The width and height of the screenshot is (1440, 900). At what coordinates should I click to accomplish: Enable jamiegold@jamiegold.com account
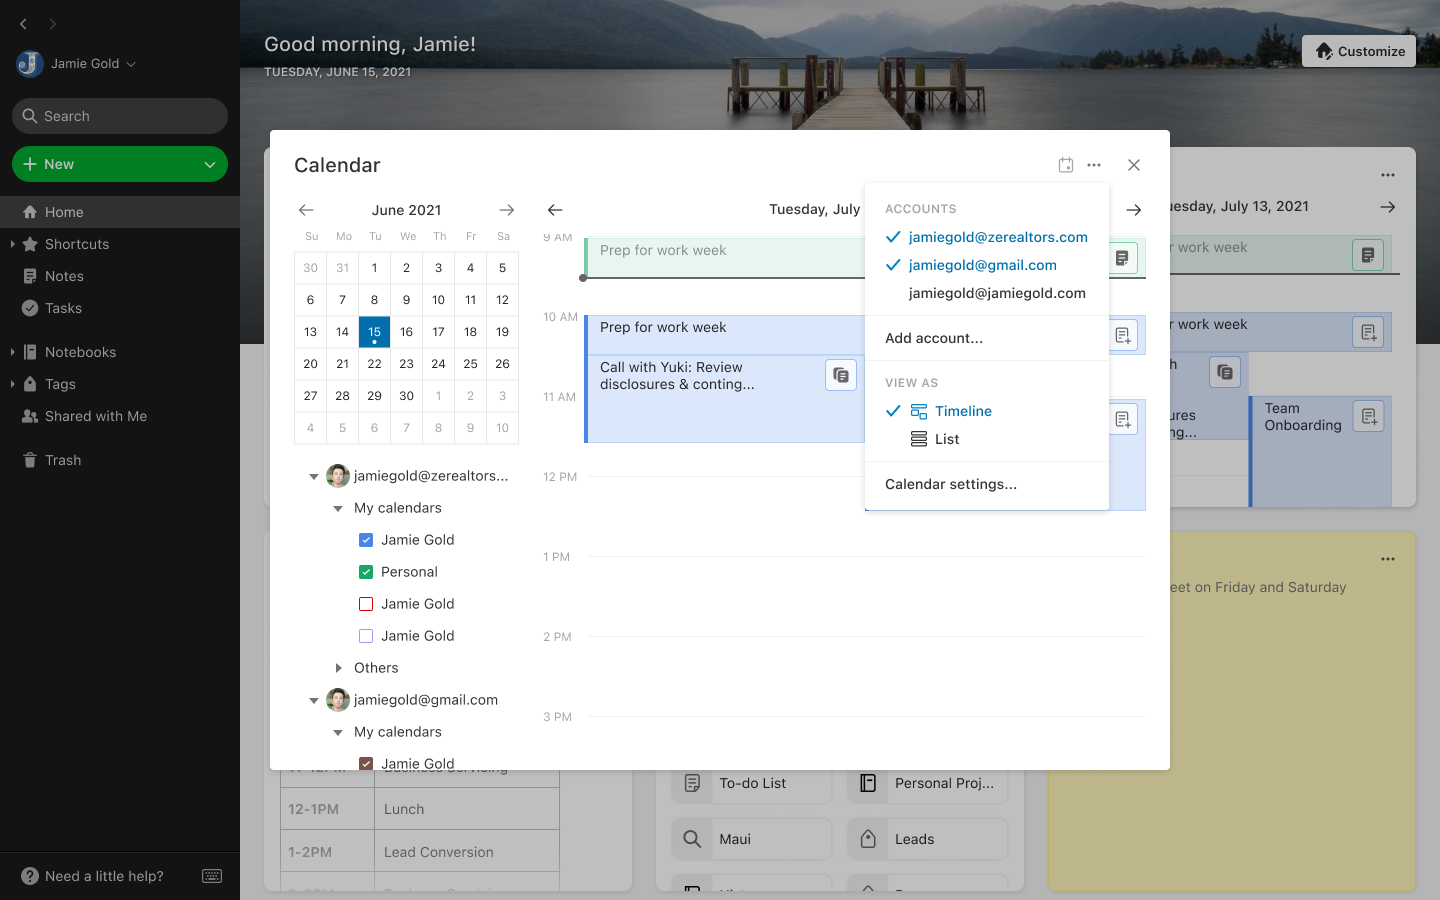987,293
